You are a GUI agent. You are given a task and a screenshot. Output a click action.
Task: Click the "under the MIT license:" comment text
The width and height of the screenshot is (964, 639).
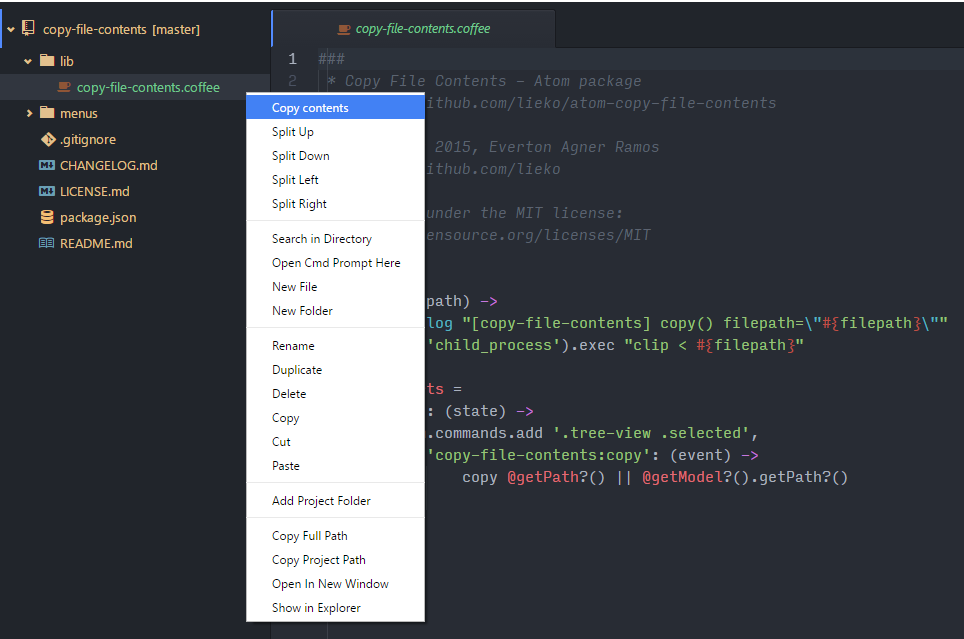pyautogui.click(x=524, y=213)
